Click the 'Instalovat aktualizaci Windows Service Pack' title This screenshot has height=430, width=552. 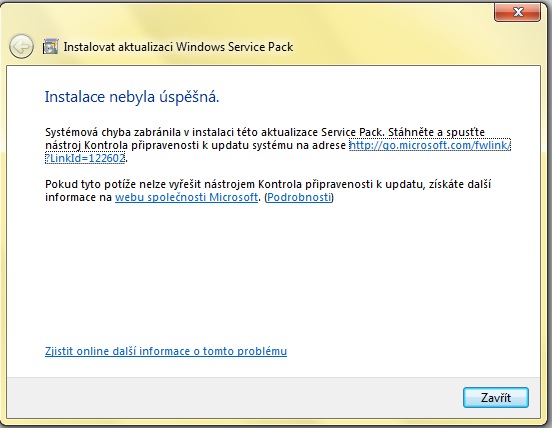pyautogui.click(x=178, y=47)
